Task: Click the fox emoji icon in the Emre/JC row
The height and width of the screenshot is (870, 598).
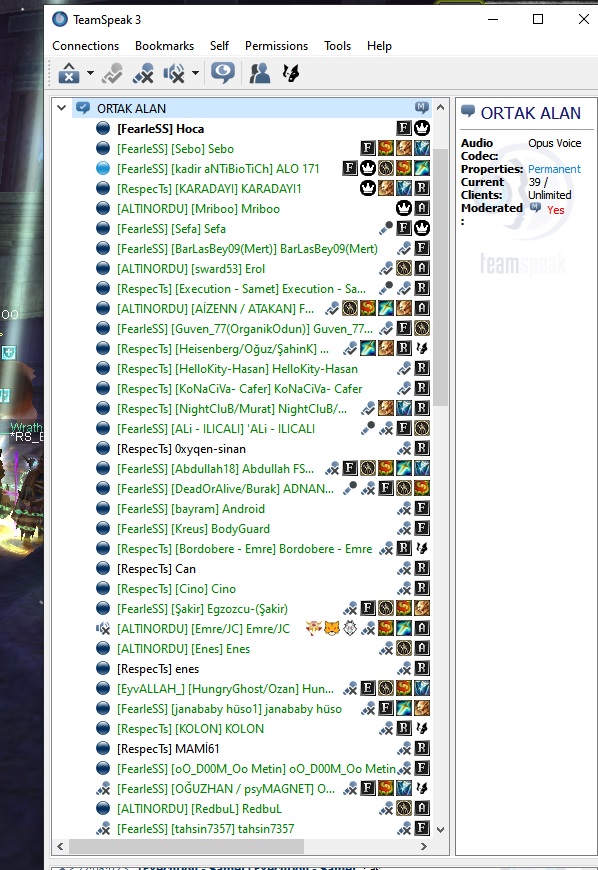Action: pyautogui.click(x=332, y=628)
